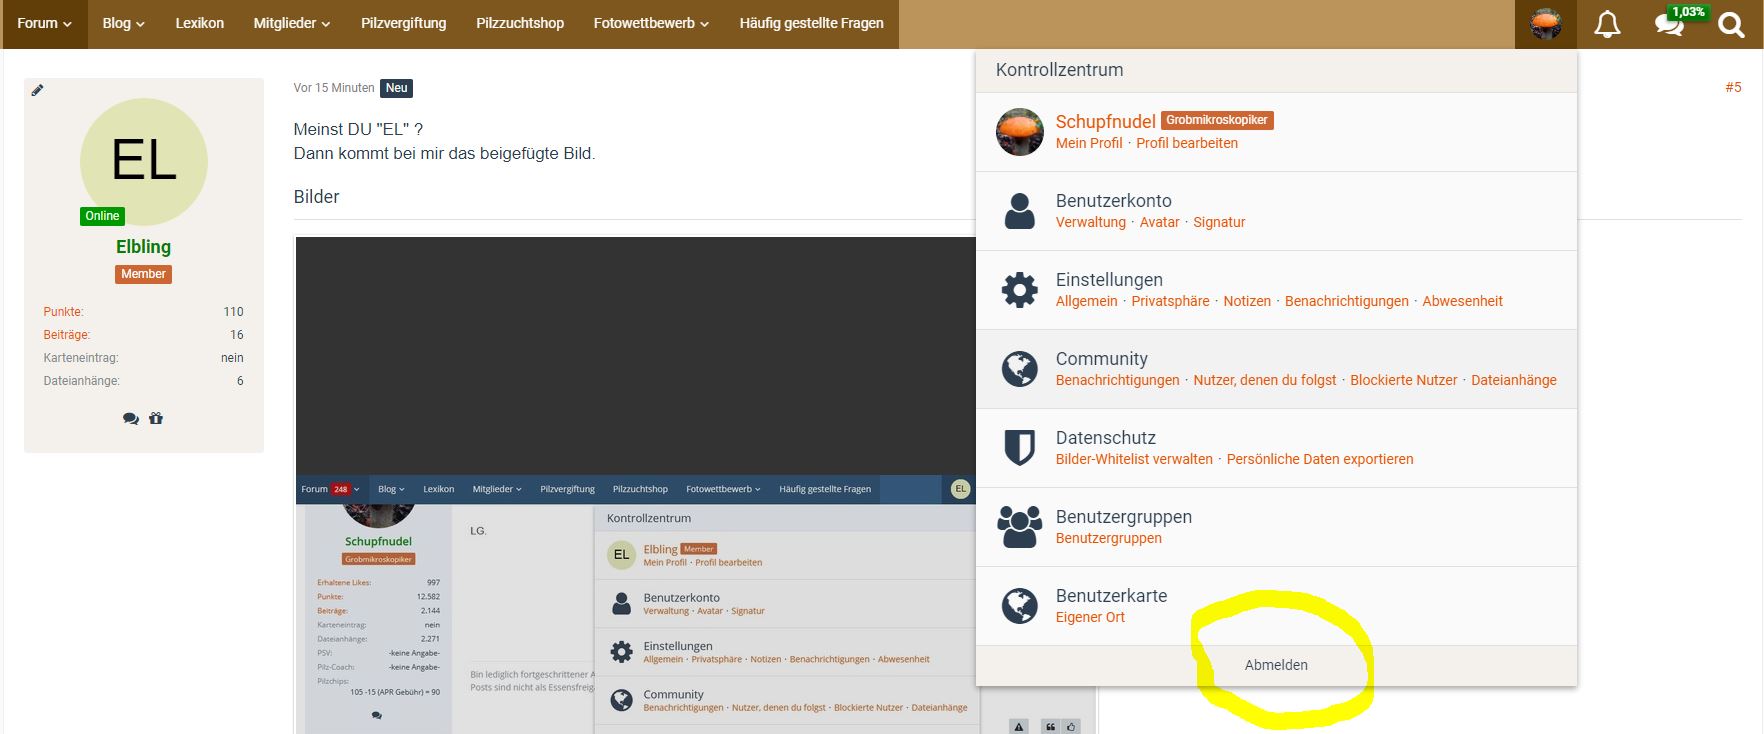Open the notifications bell icon
Image resolution: width=1764 pixels, height=734 pixels.
coord(1607,24)
